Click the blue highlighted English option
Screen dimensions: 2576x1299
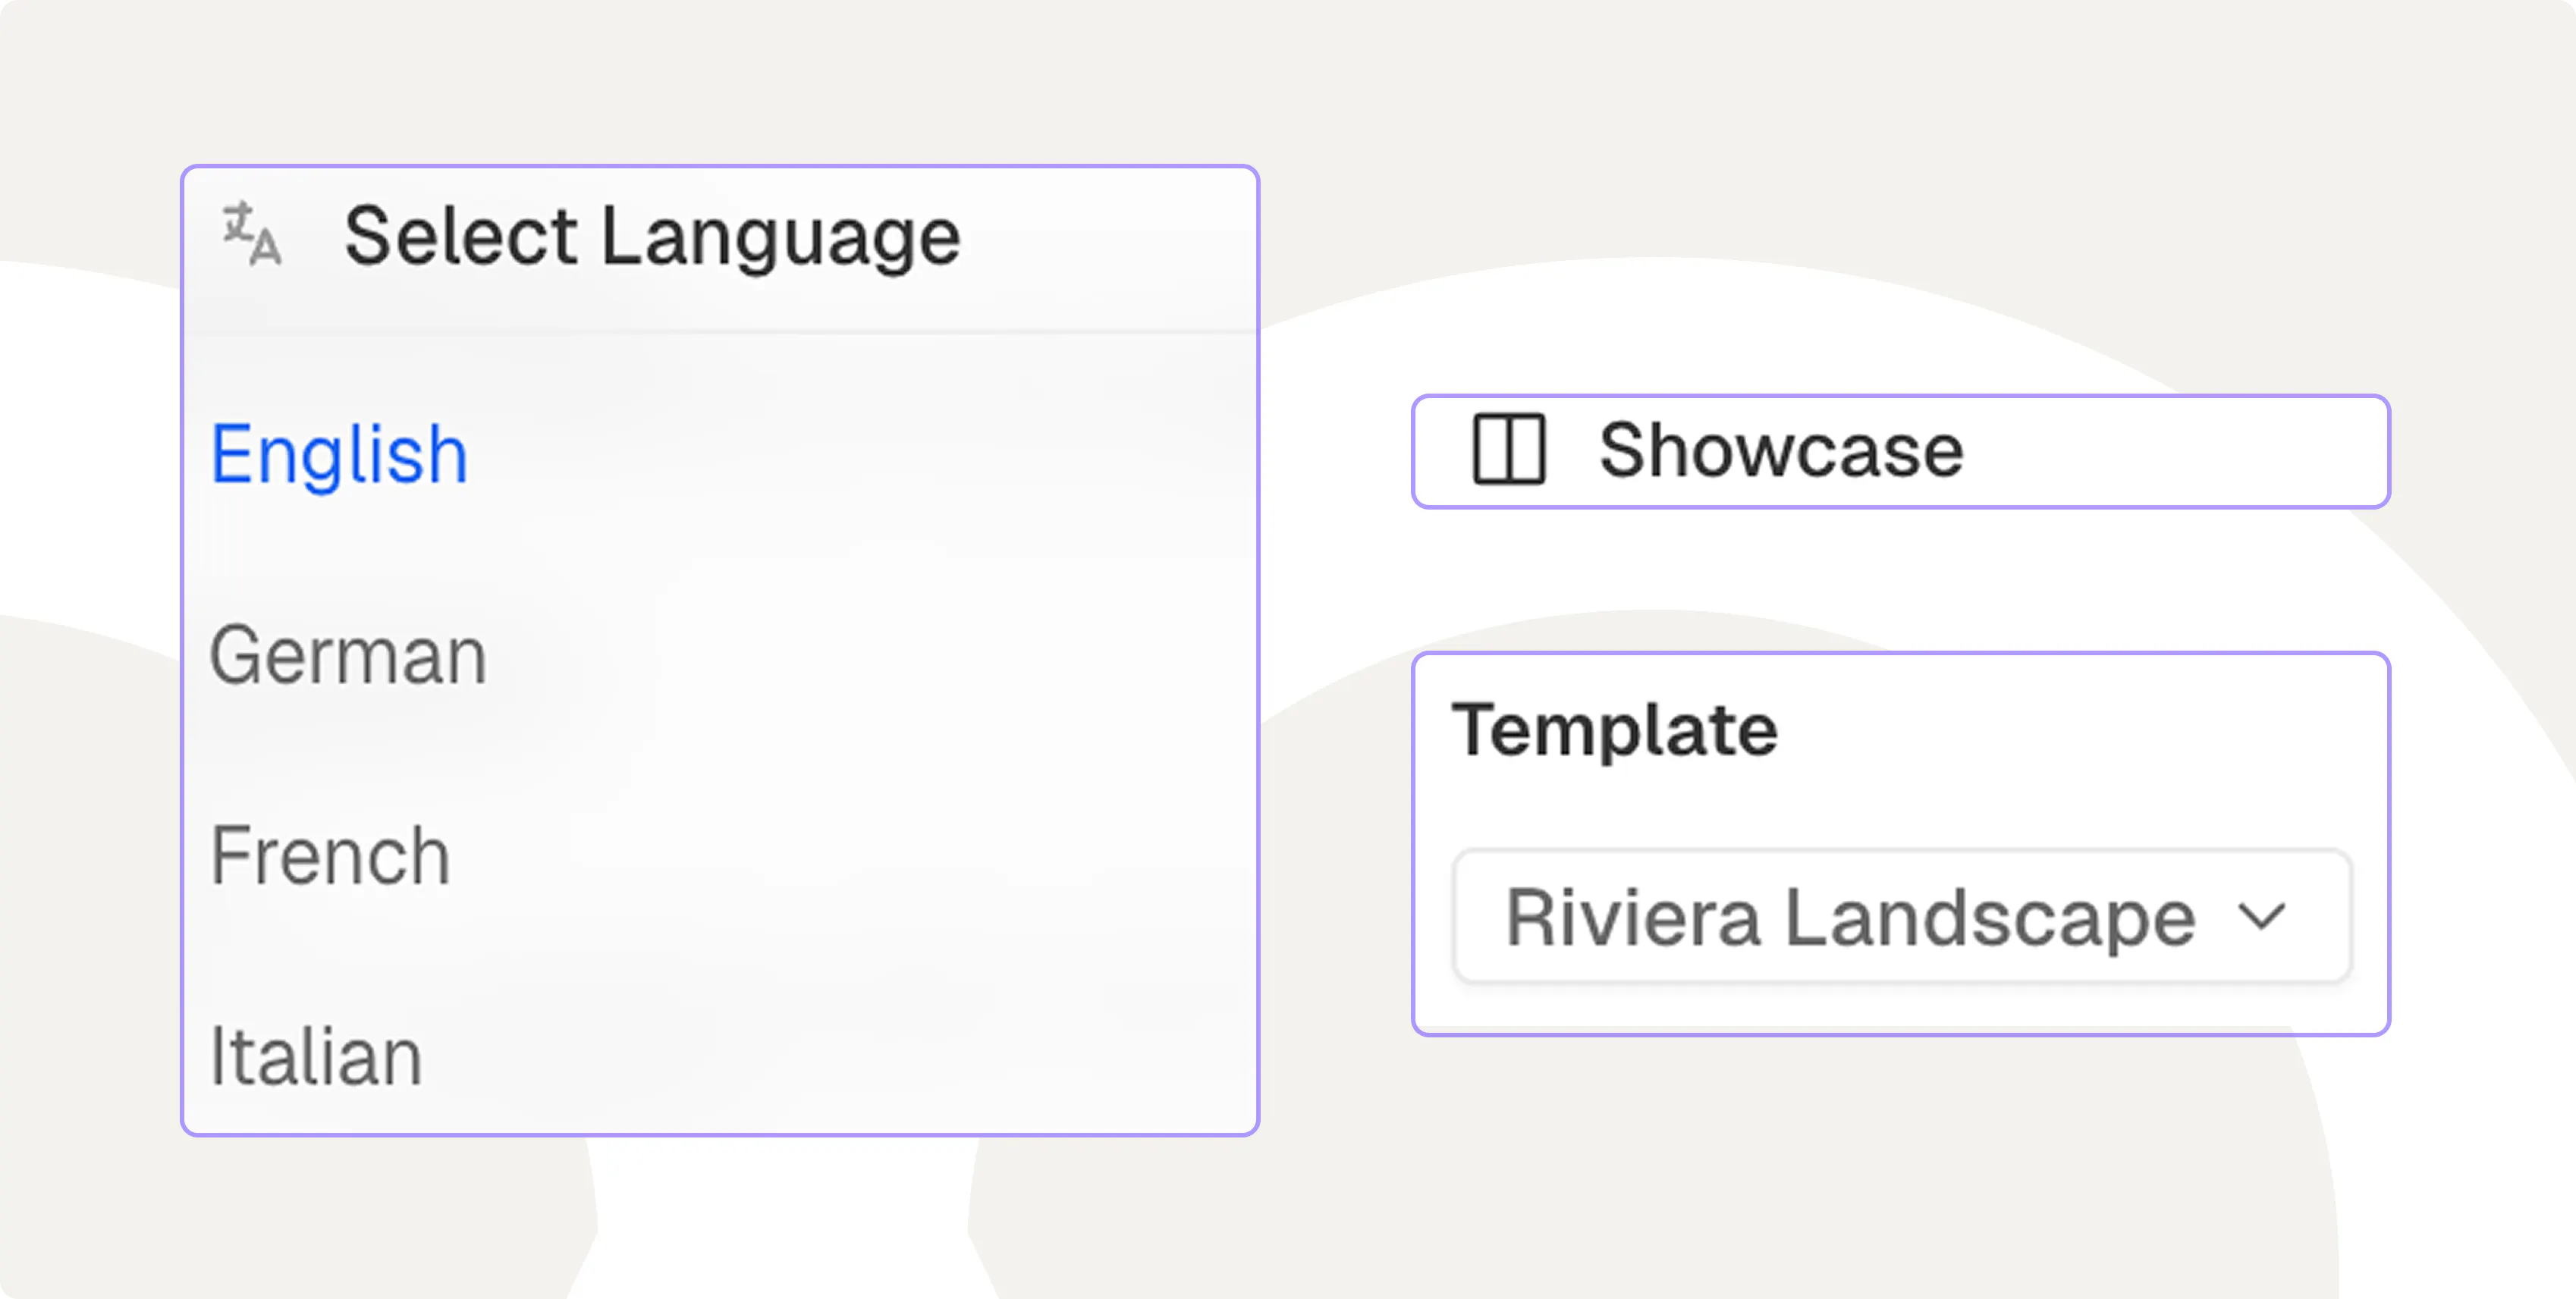[x=339, y=455]
